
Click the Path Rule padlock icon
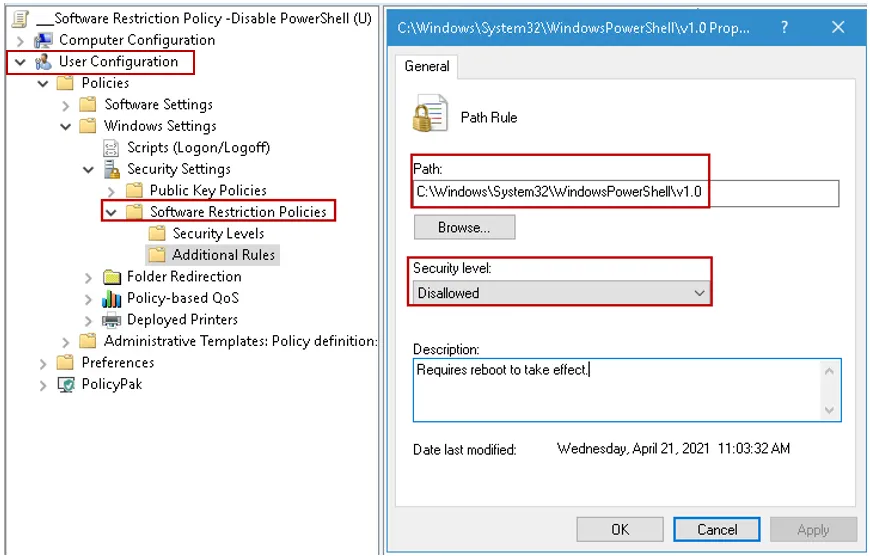[x=430, y=115]
